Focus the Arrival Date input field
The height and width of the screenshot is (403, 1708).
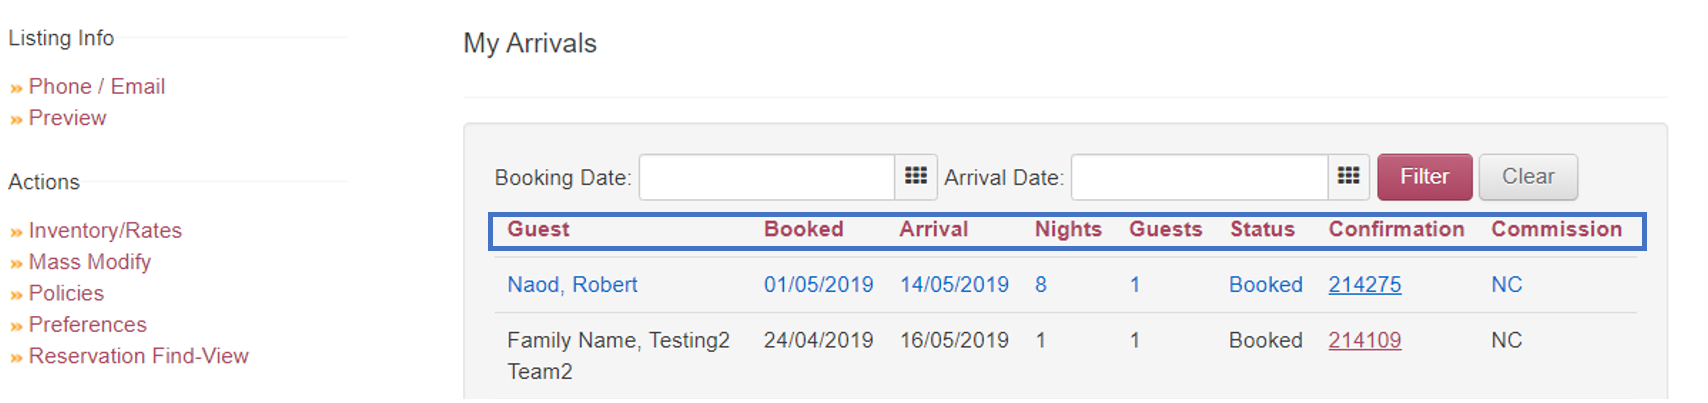(x=1199, y=177)
